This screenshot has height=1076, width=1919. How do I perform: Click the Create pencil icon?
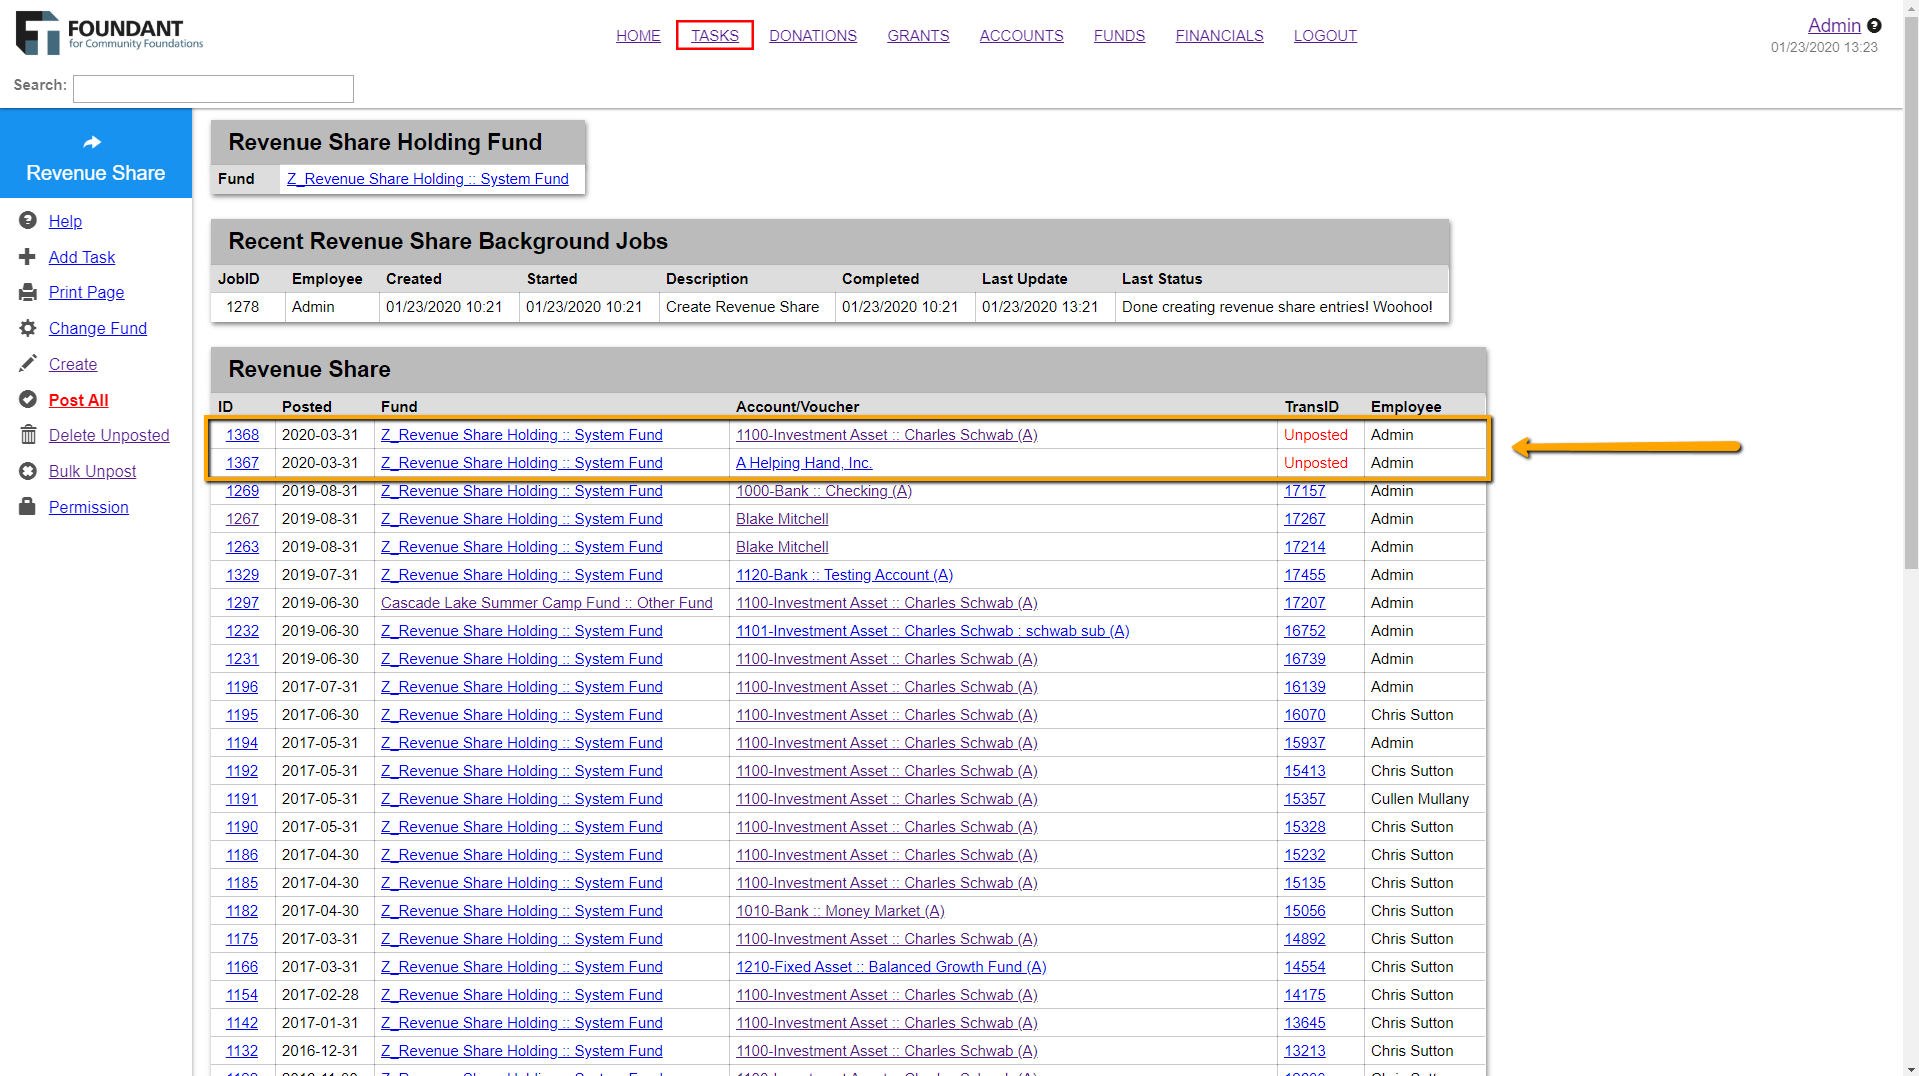[x=28, y=363]
